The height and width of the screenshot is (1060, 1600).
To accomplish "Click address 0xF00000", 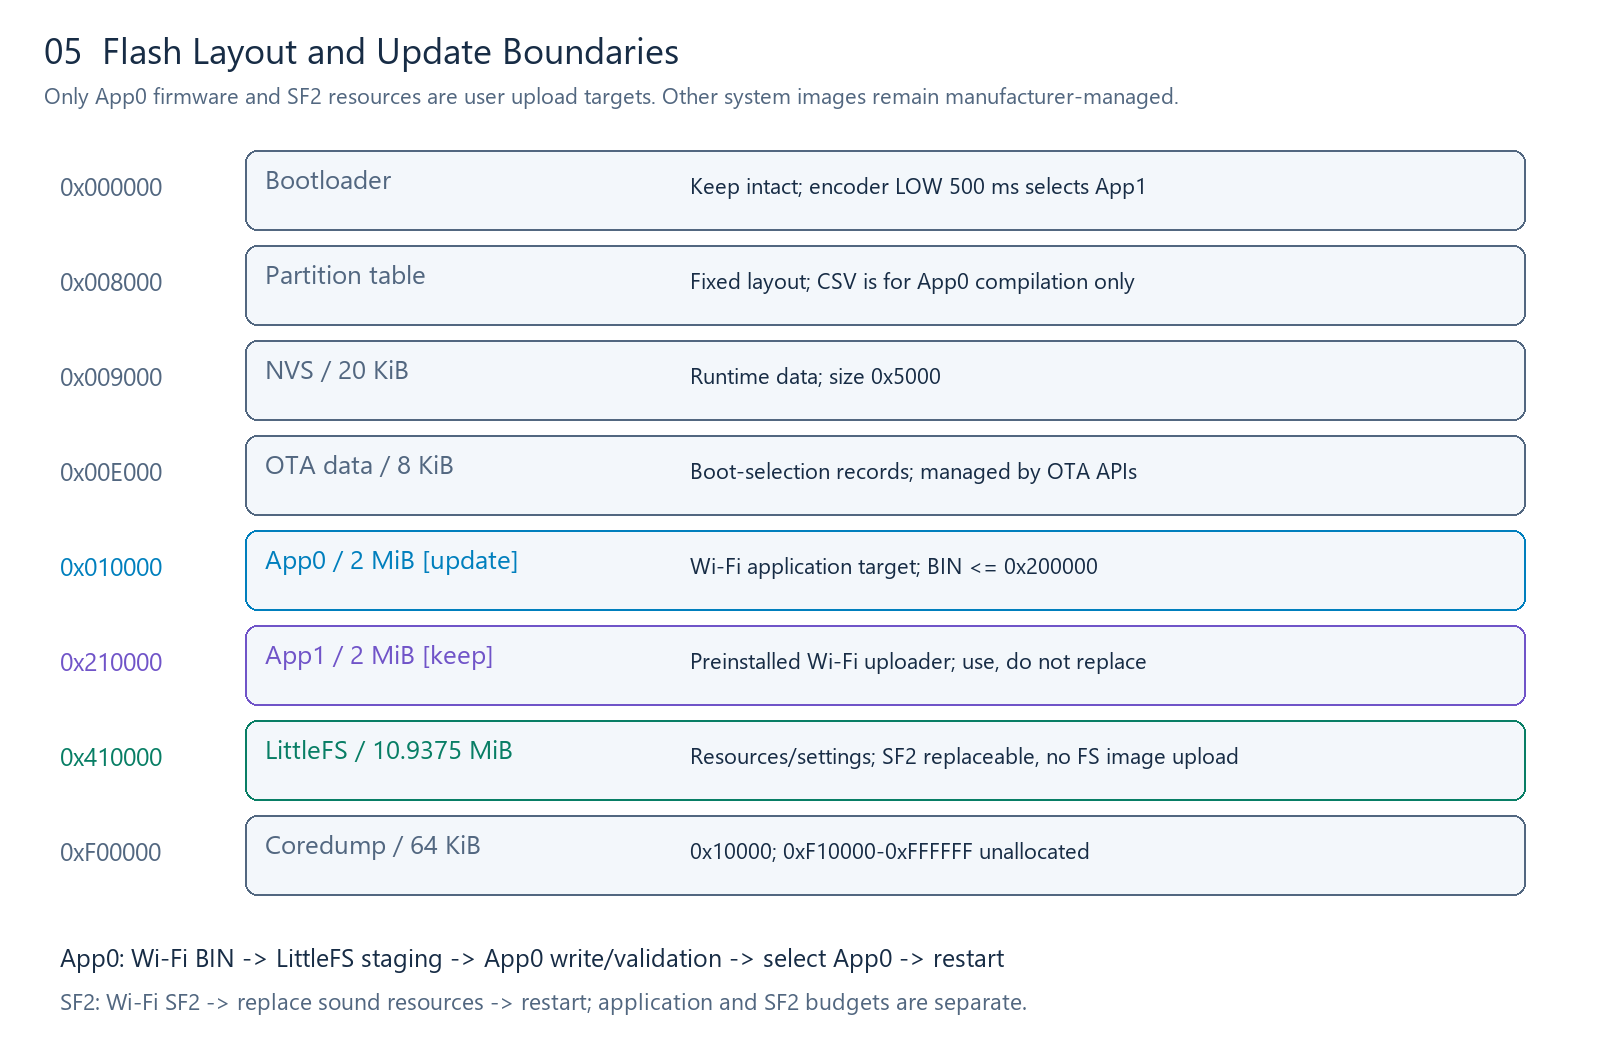I will coord(111,853).
